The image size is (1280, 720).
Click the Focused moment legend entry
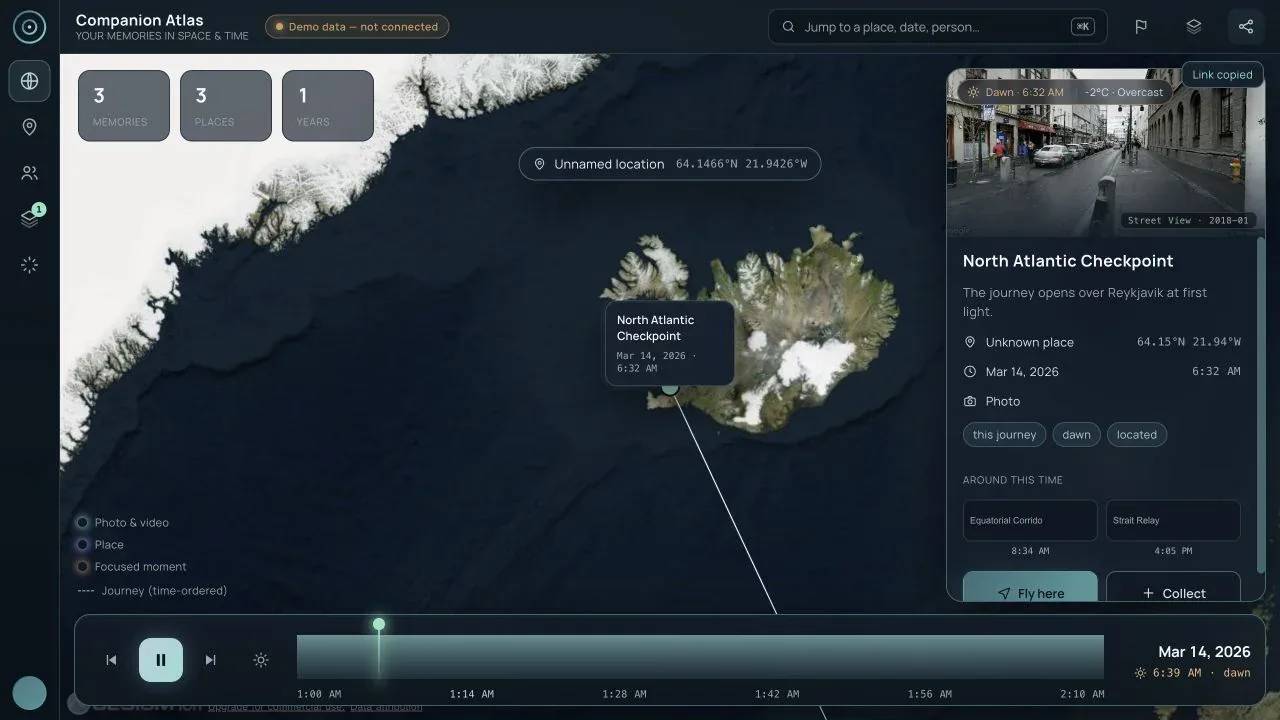pos(132,567)
